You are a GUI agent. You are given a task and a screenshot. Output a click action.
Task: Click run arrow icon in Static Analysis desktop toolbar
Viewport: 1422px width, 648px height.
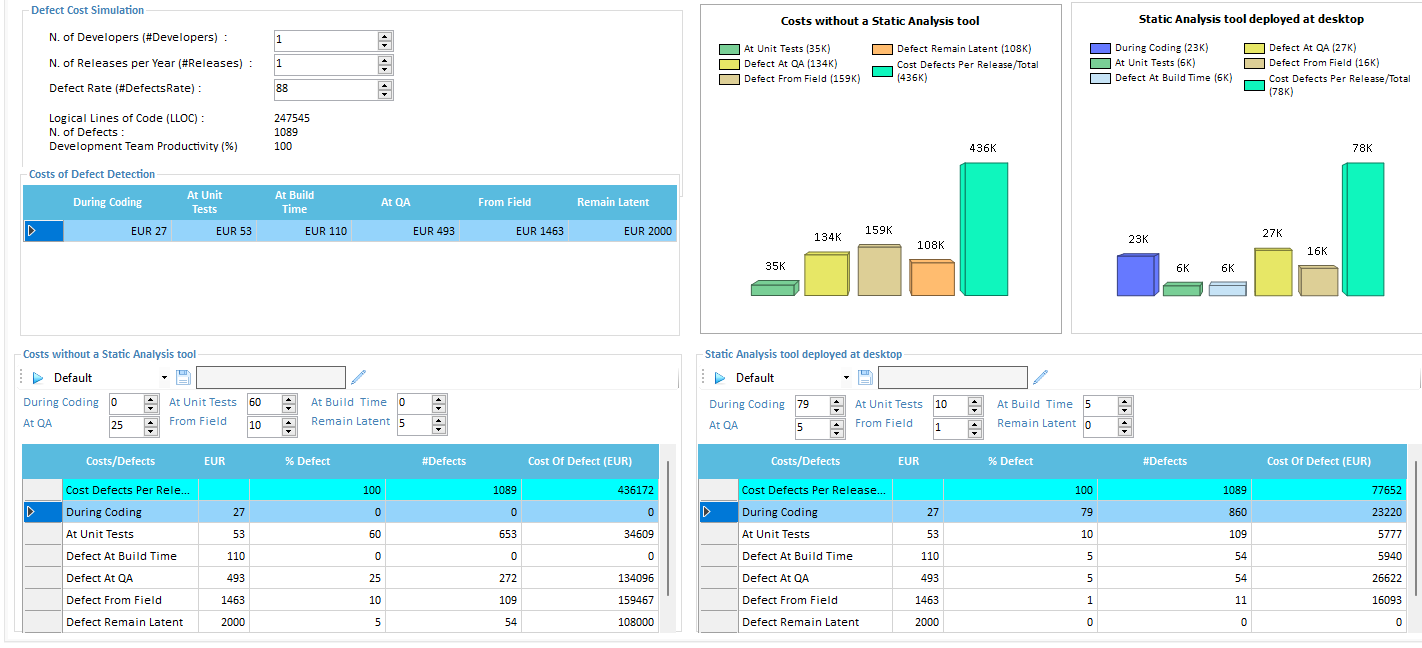(720, 378)
